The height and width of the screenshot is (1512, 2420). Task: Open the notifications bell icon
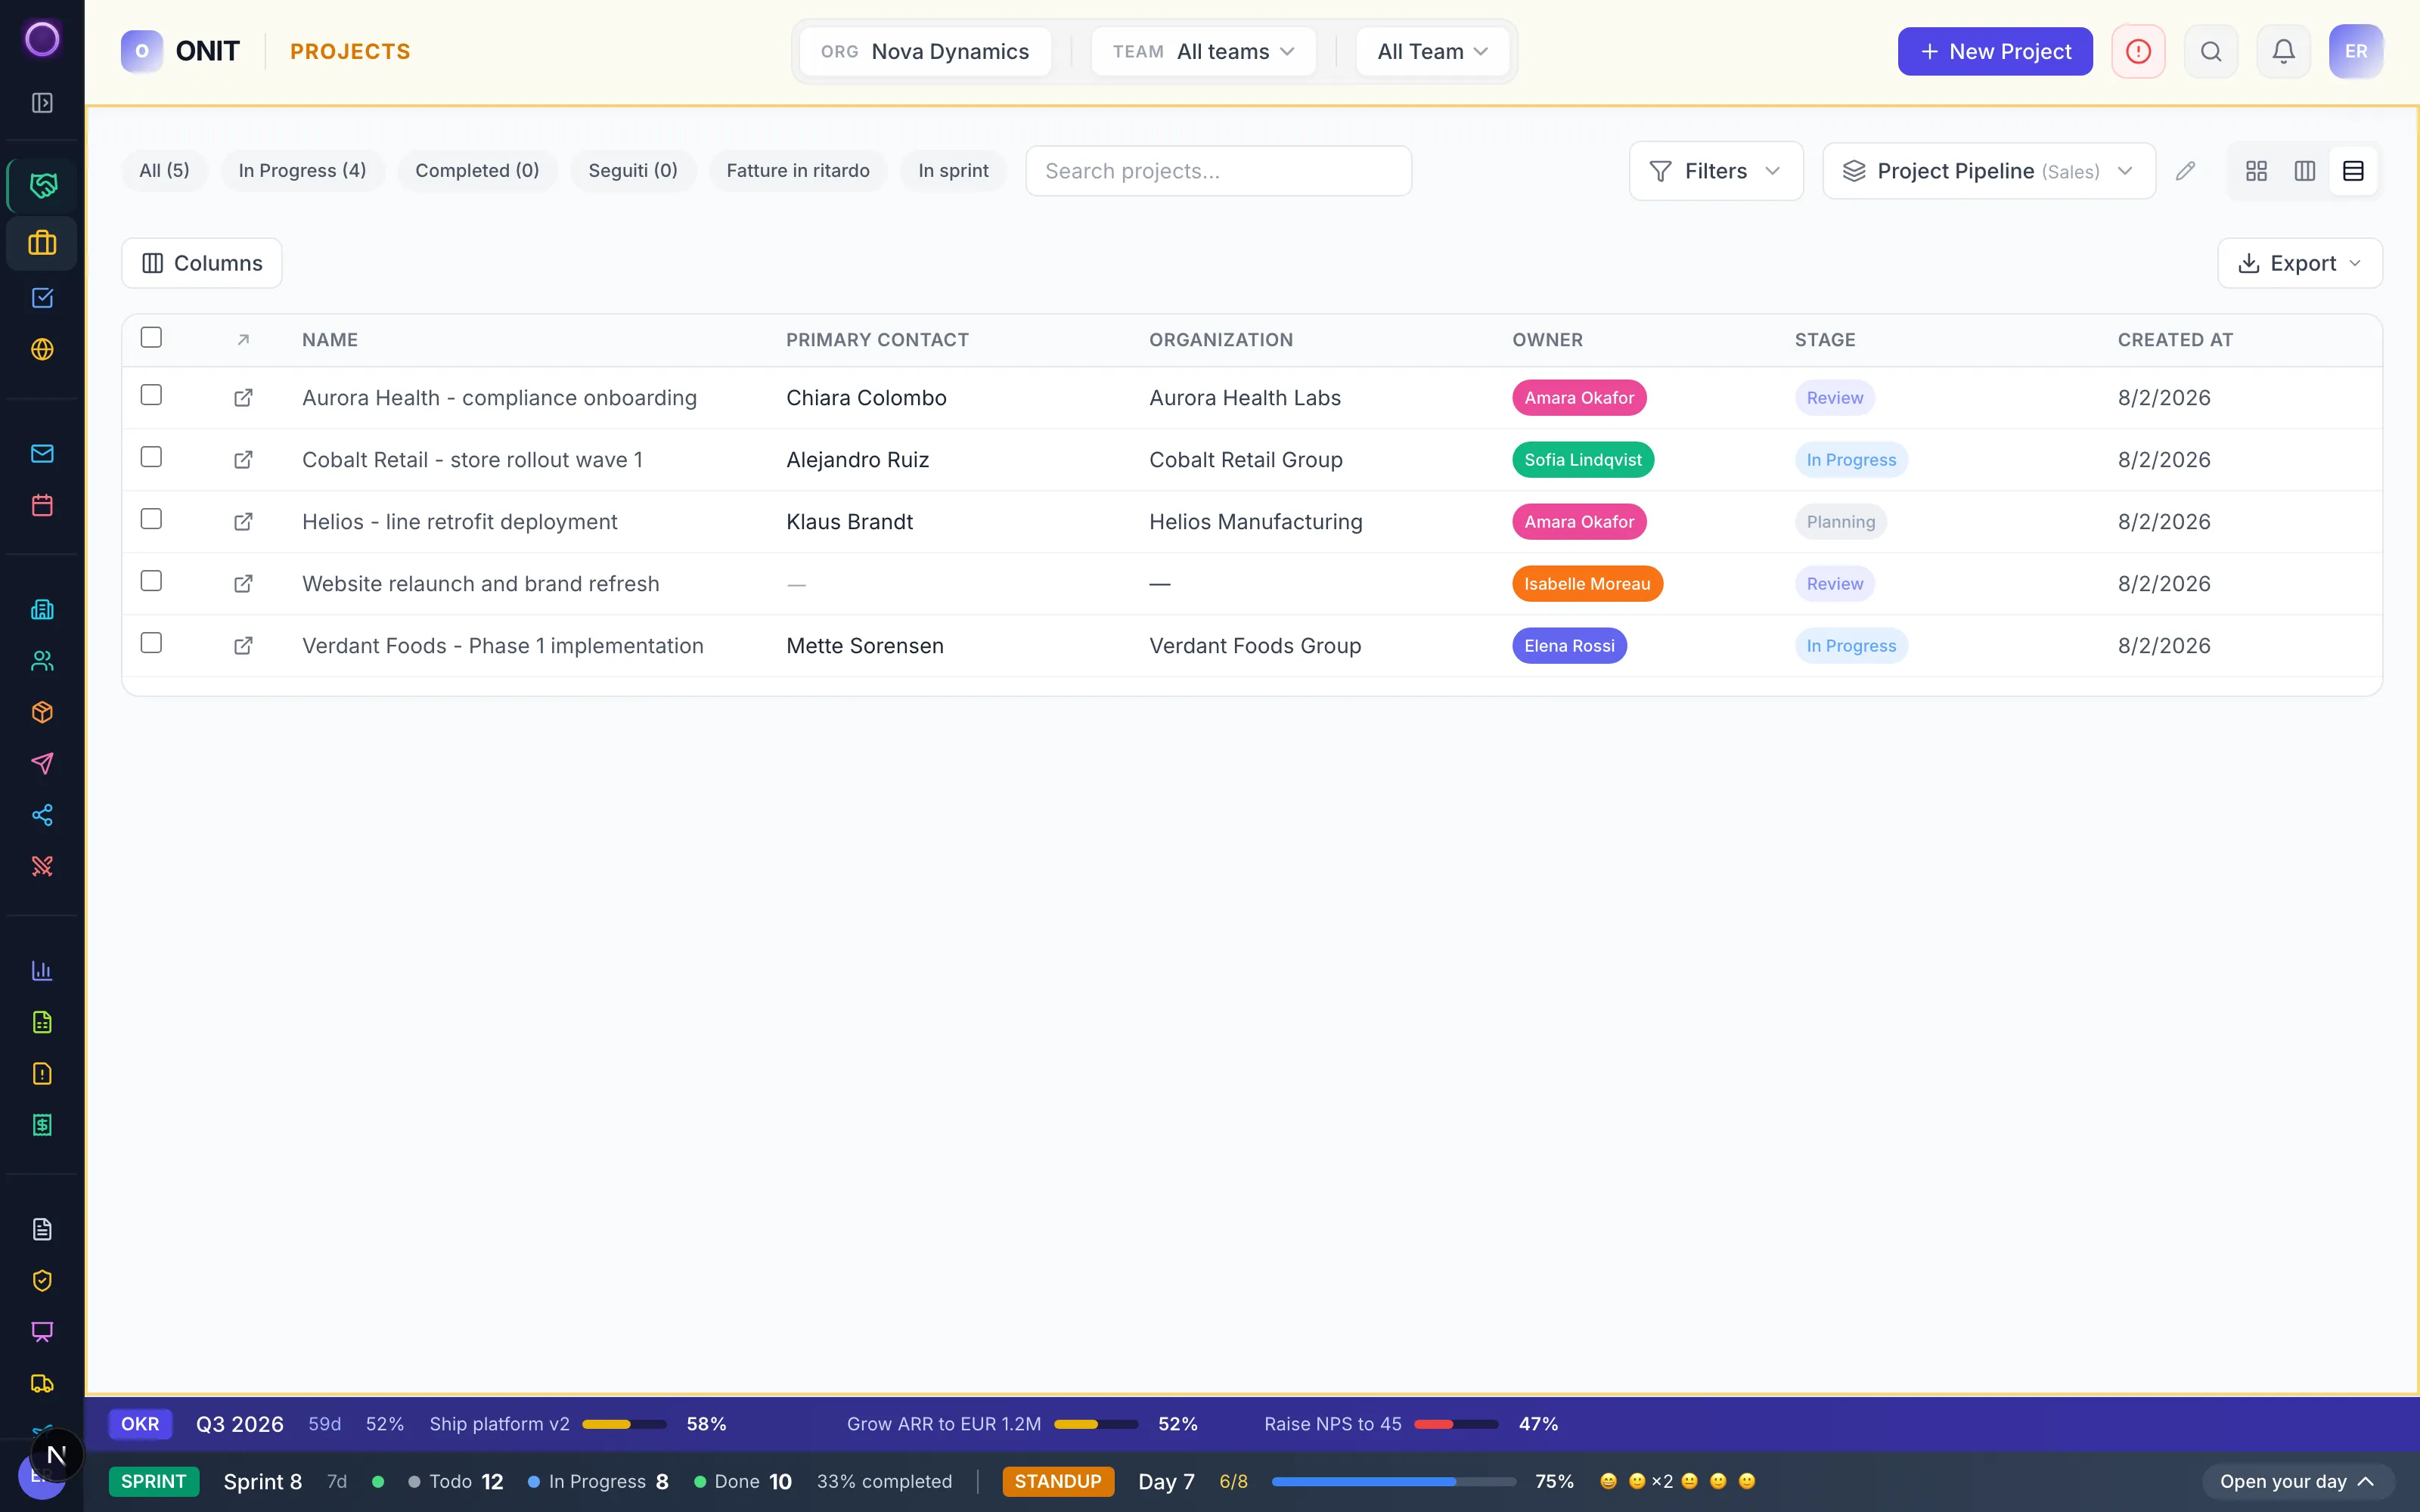[2283, 51]
